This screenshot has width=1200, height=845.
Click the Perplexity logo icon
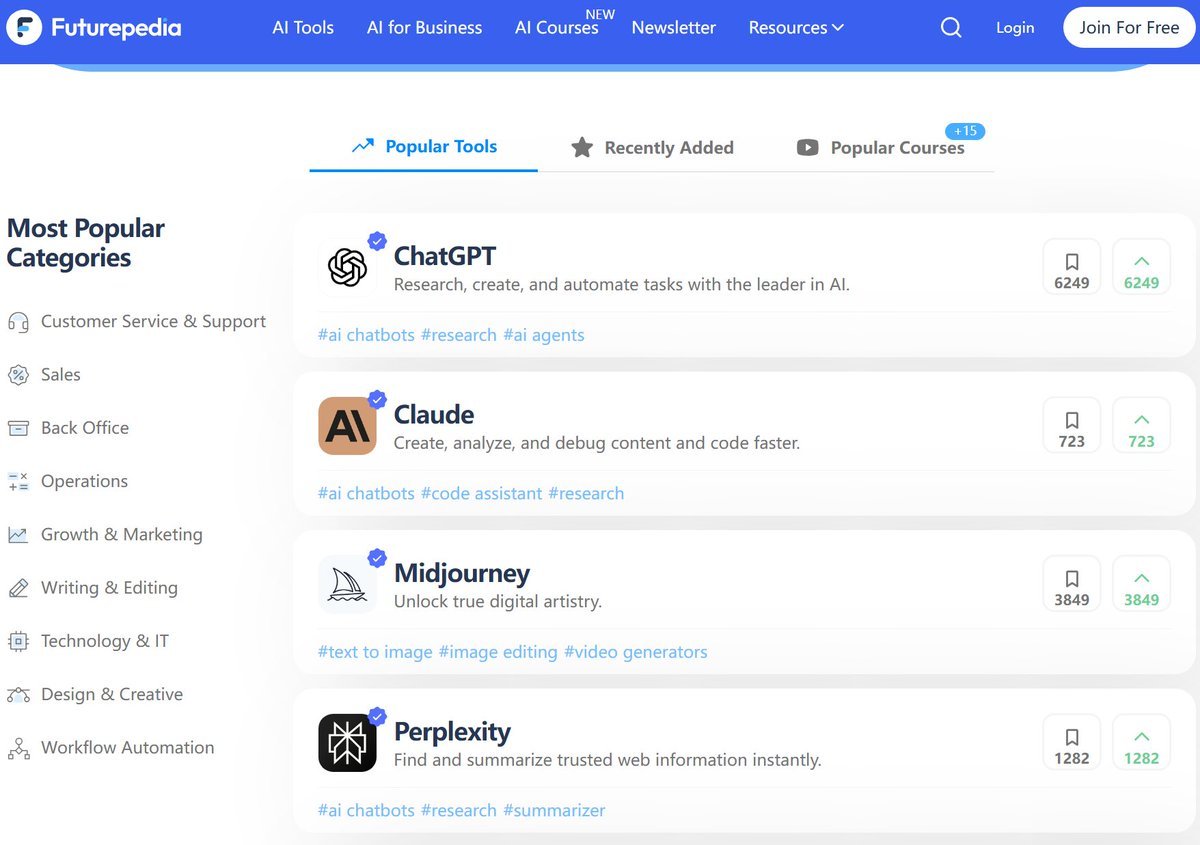pos(347,743)
